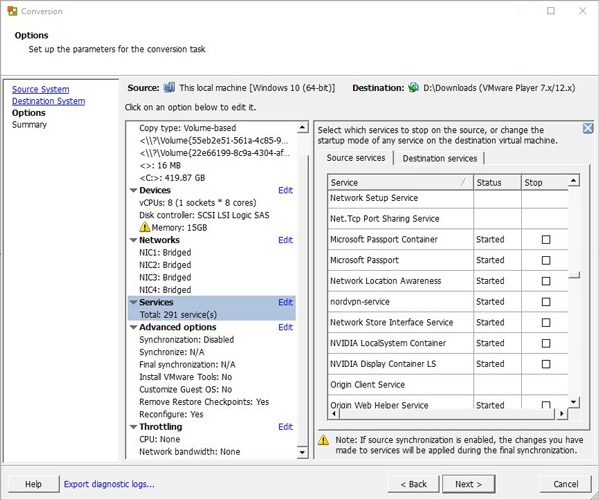Enable Stop for nordvpn-service
599x500 pixels.
(x=546, y=302)
